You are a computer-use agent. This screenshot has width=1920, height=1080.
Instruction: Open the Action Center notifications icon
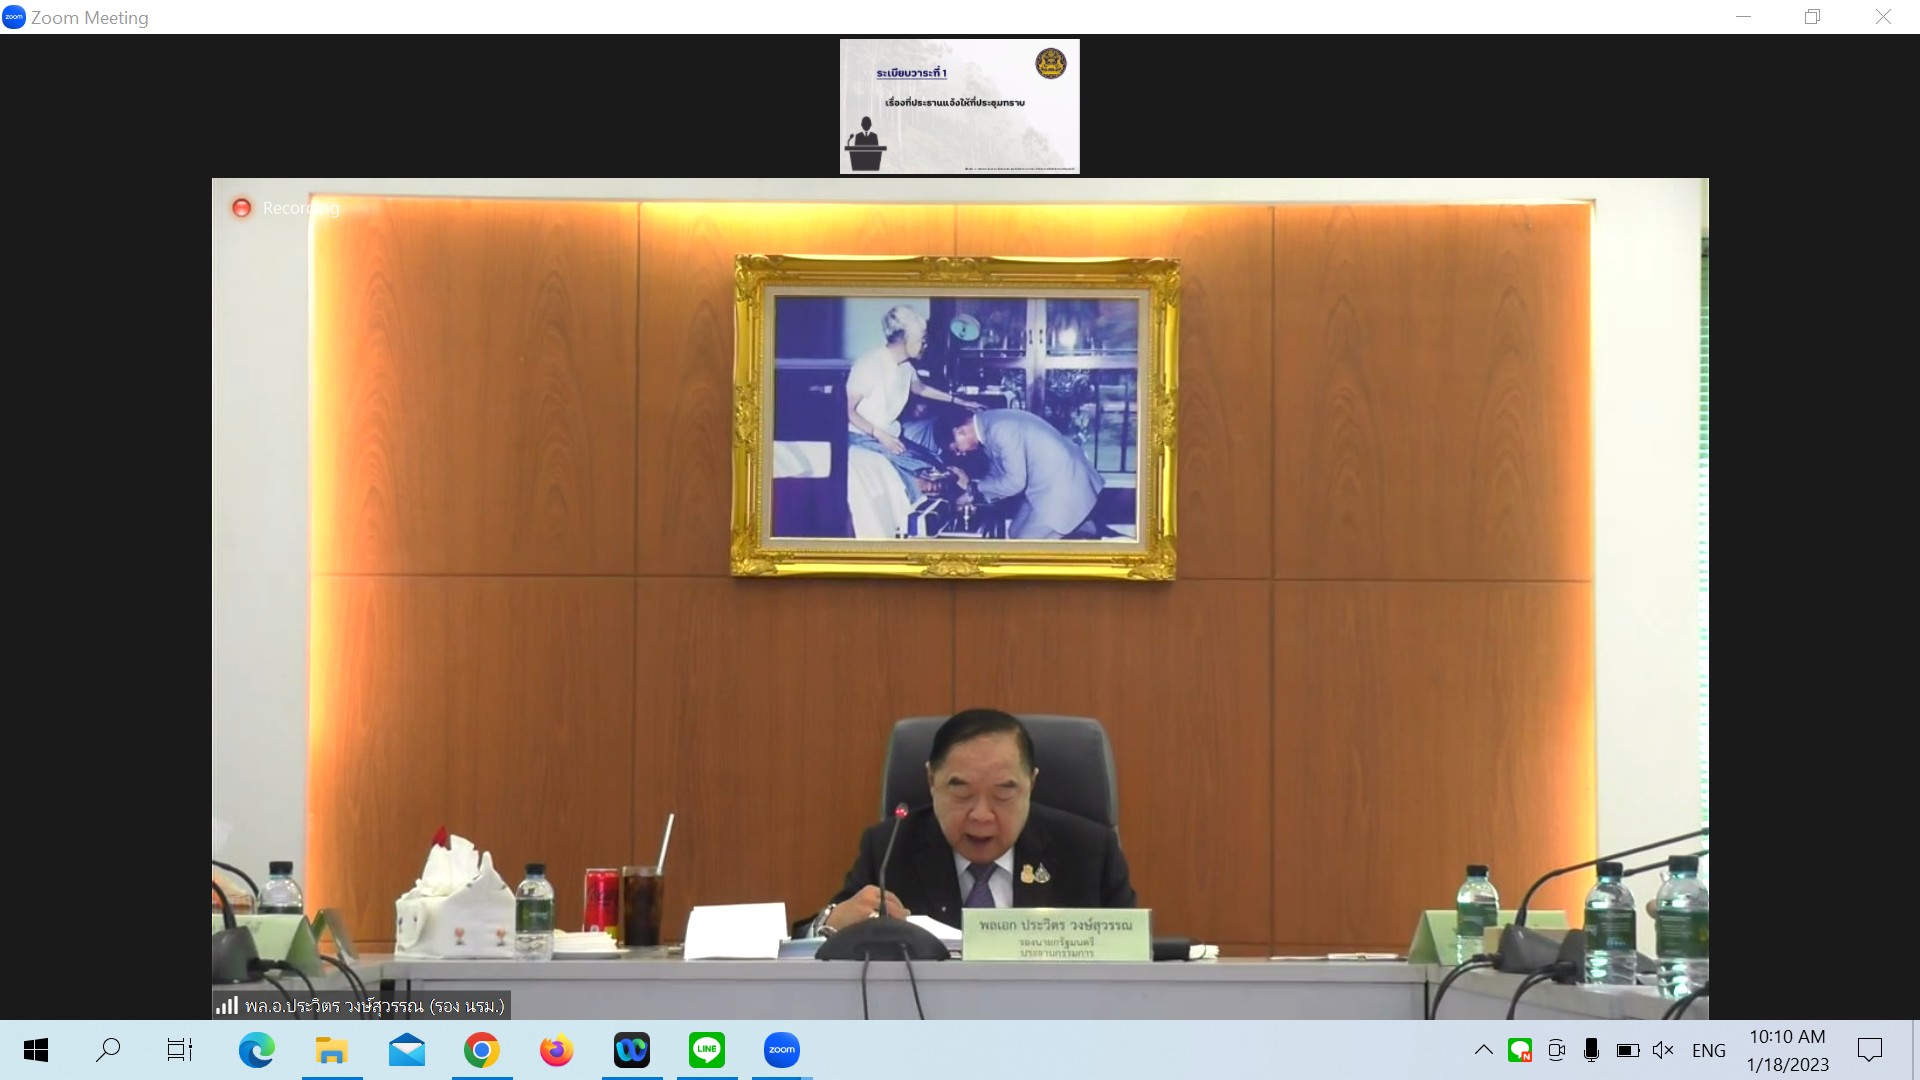(1869, 1050)
